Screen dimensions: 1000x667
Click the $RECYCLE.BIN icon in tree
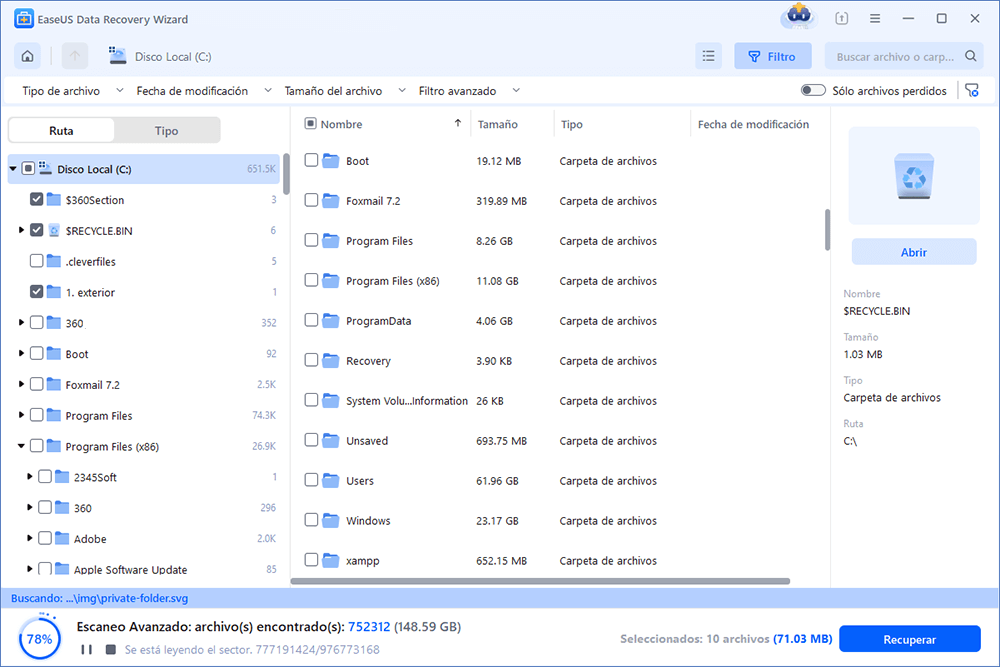click(54, 230)
